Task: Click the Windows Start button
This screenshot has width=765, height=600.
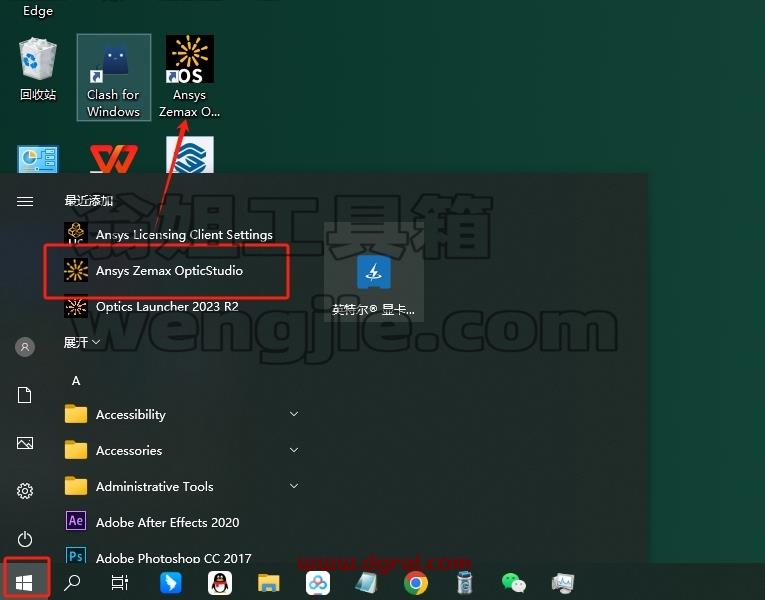Action: [x=24, y=582]
